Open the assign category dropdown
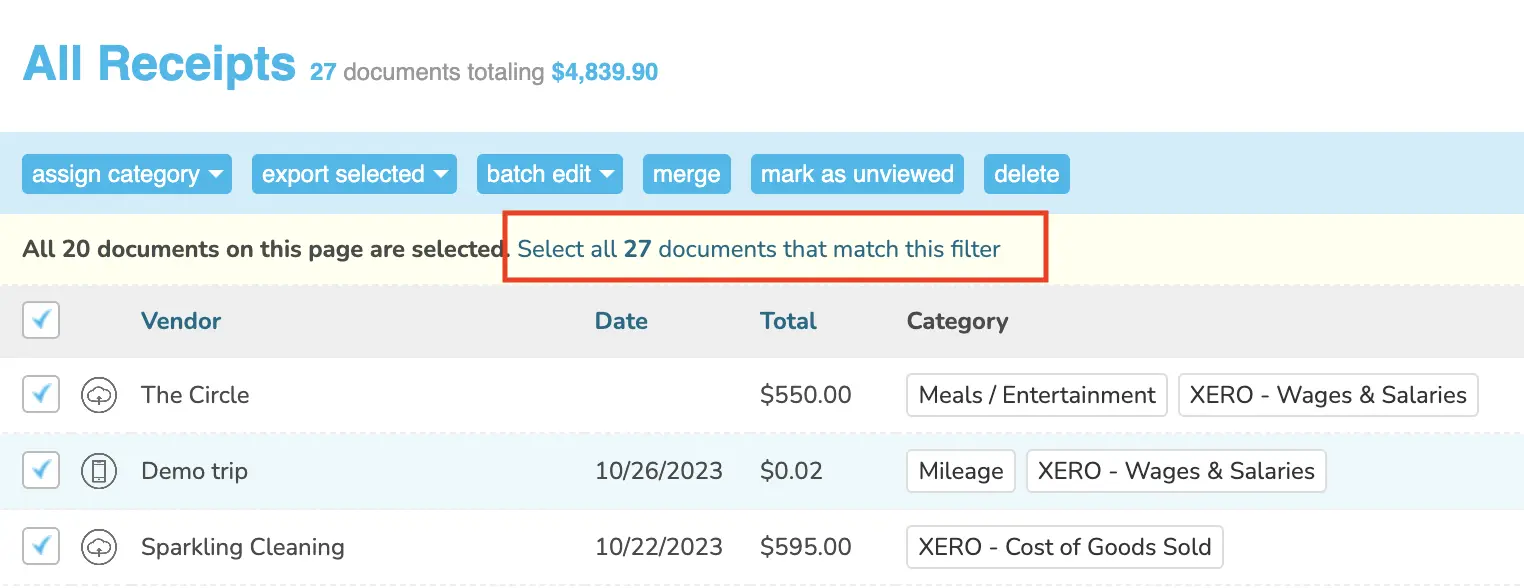Viewport: 1524px width, 588px height. click(x=127, y=174)
